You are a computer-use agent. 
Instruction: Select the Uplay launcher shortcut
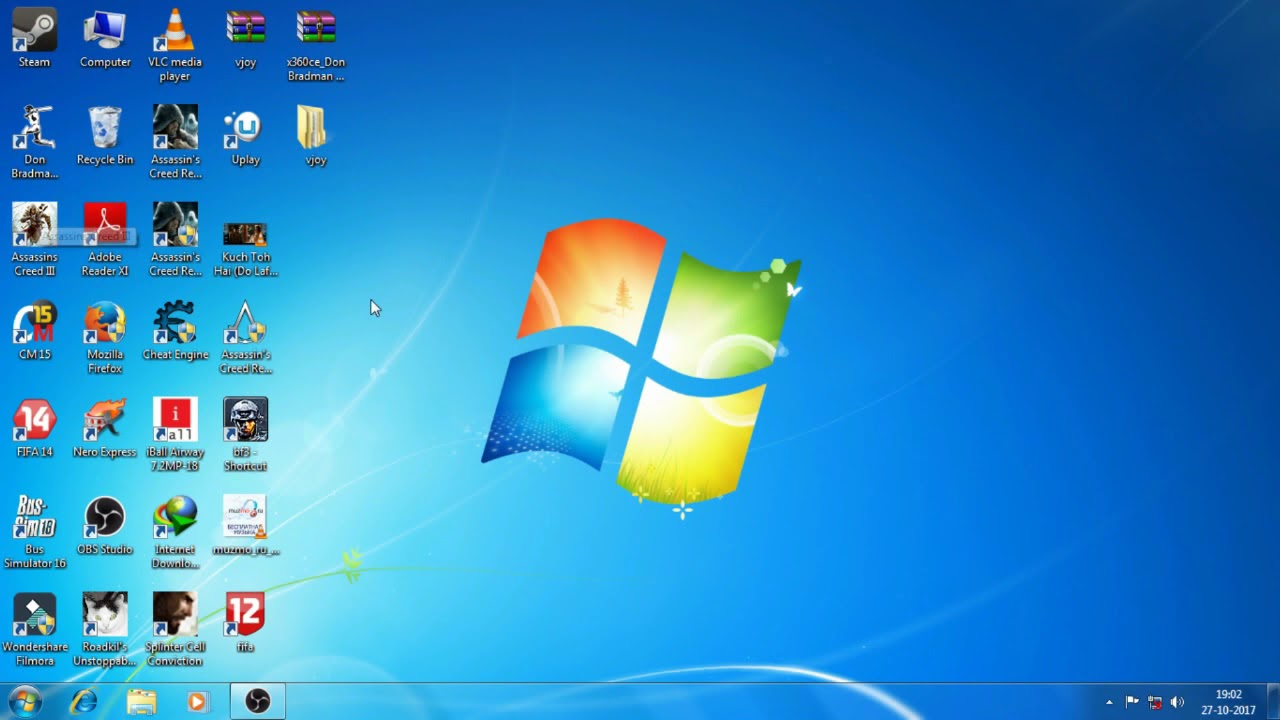[x=245, y=136]
